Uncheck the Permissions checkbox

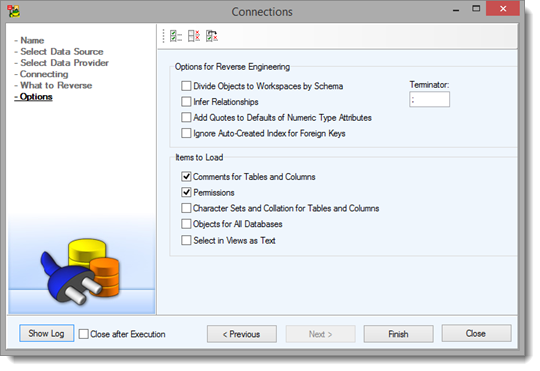[186, 192]
